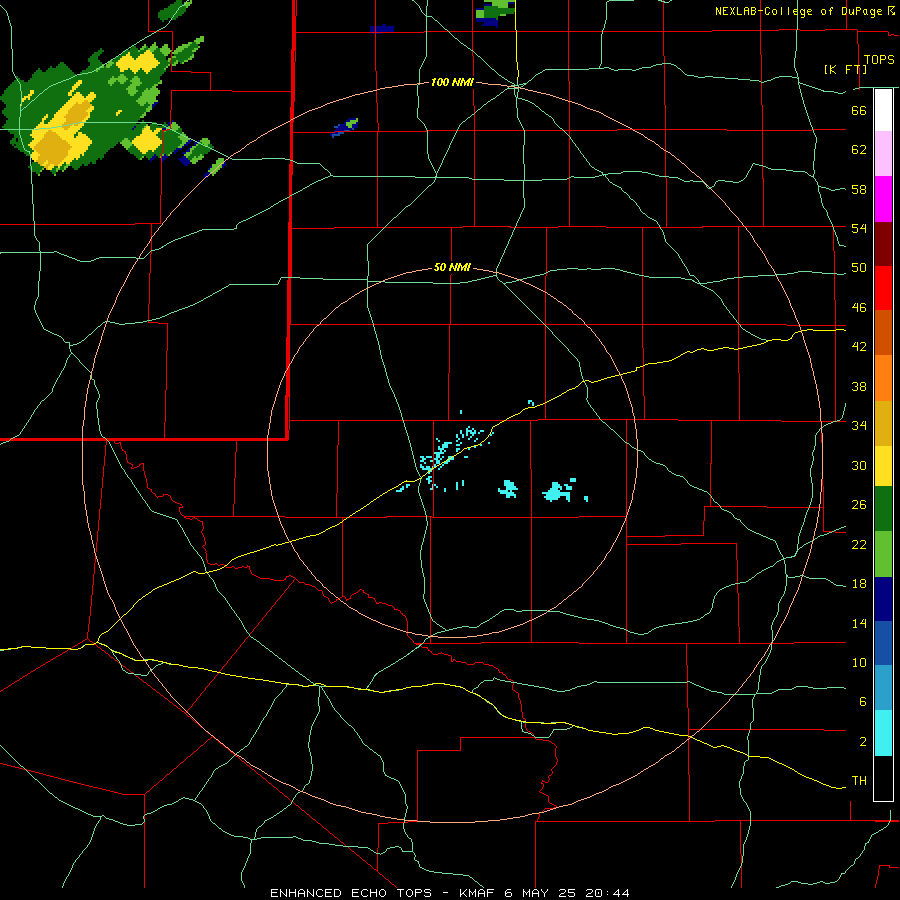The width and height of the screenshot is (900, 900).
Task: Click the 'NEXLAB-College of DuPage' credit text
Action: point(800,11)
